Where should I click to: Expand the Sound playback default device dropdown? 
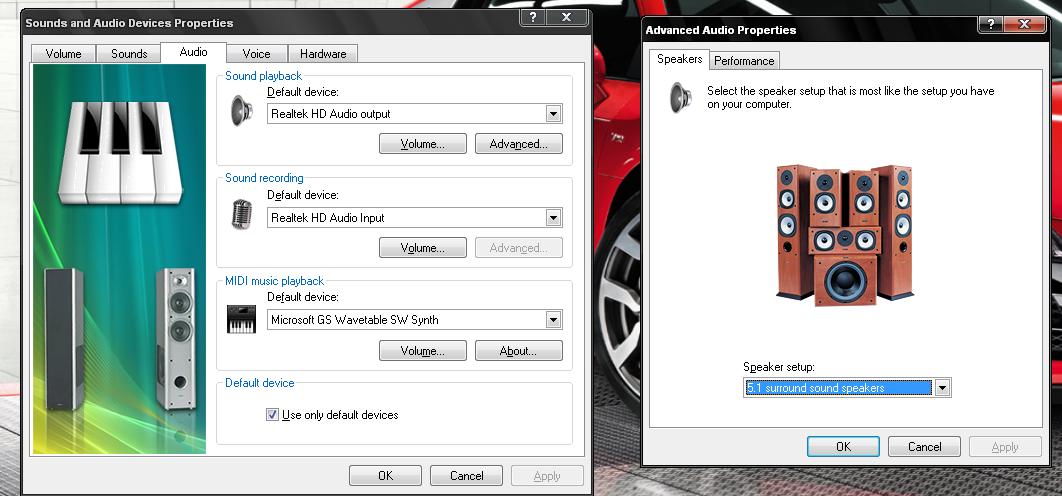(x=553, y=114)
